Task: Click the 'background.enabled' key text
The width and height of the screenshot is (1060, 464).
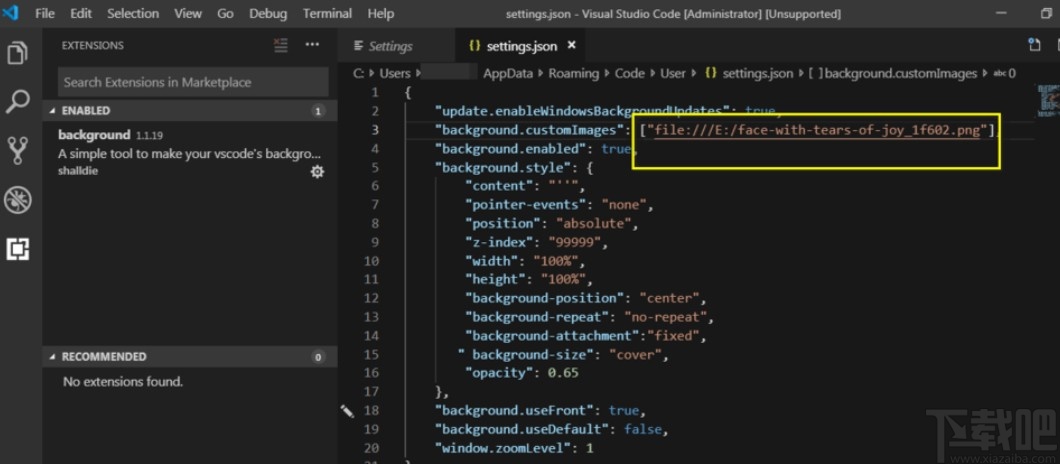Action: click(510, 149)
